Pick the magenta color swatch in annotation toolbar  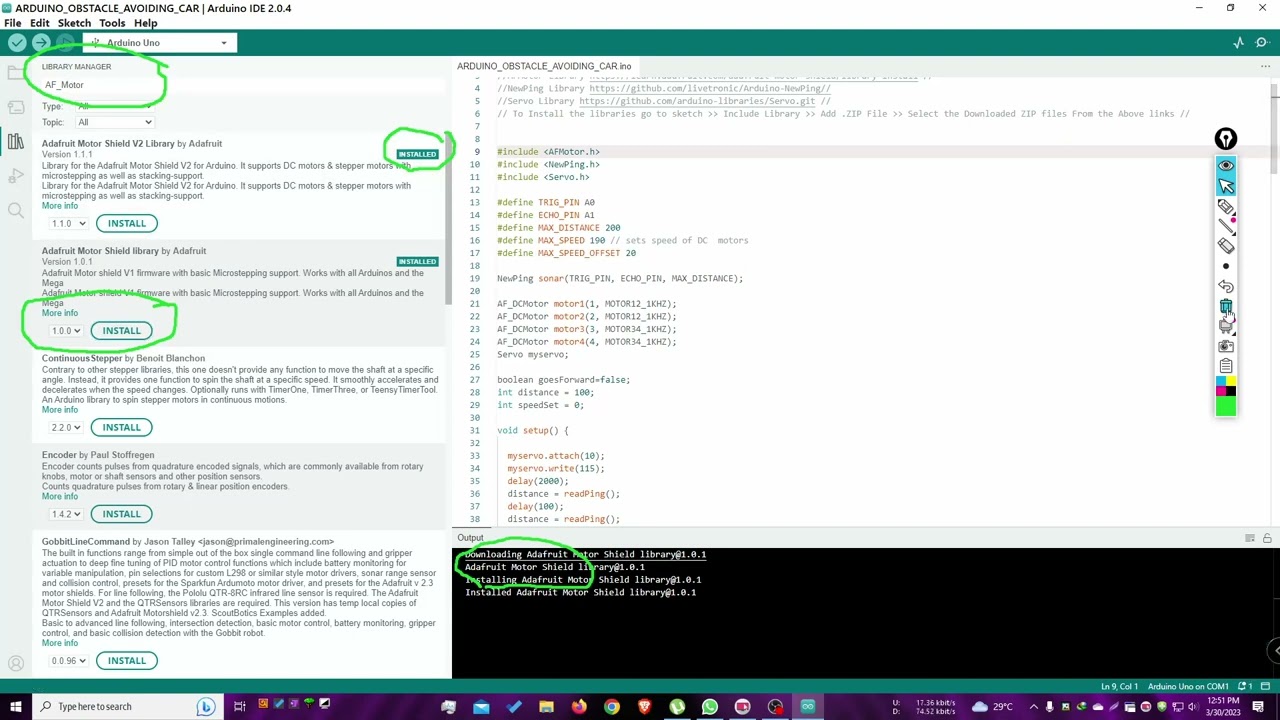pyautogui.click(x=1221, y=391)
